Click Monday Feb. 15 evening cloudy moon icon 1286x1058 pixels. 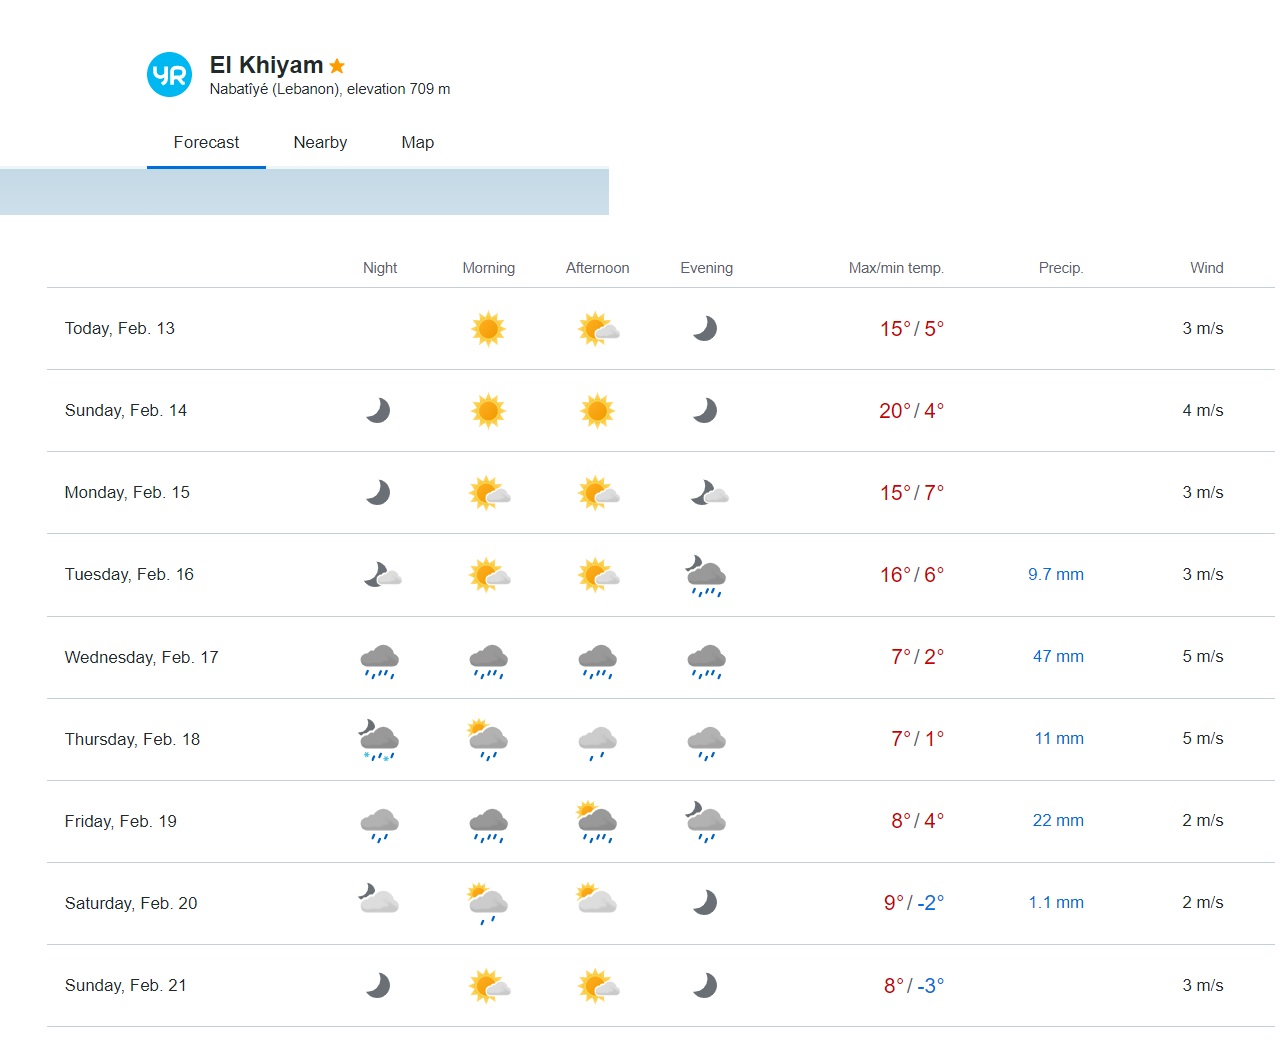click(x=708, y=493)
